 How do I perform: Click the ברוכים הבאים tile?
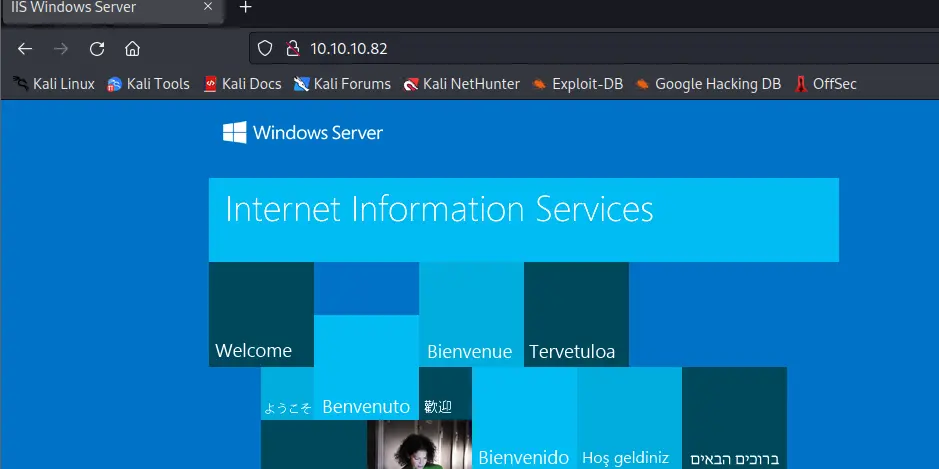point(734,418)
